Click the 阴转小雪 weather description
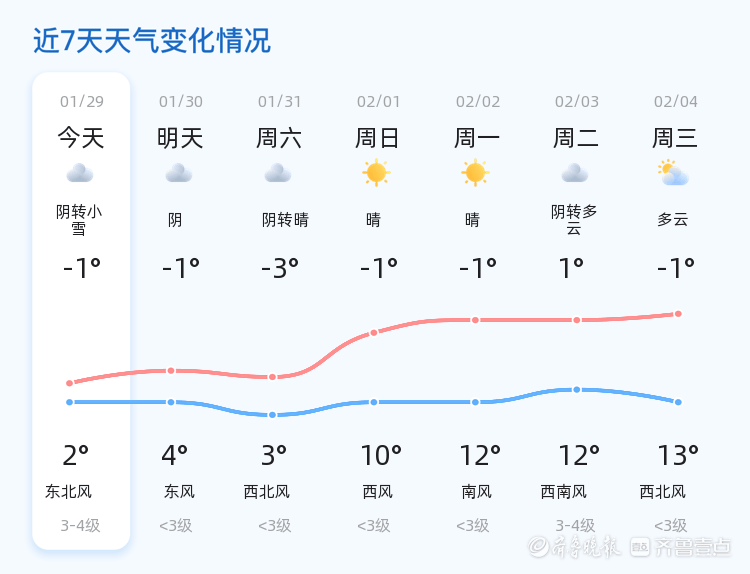Screen dimensions: 750x574 (79, 220)
